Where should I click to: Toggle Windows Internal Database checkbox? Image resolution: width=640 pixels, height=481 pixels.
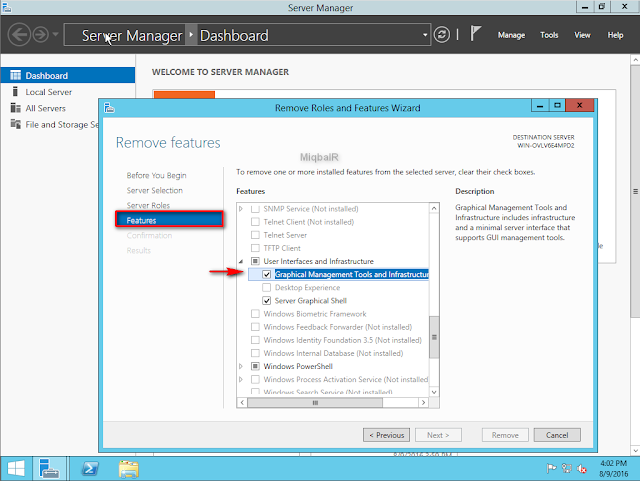[x=255, y=353]
